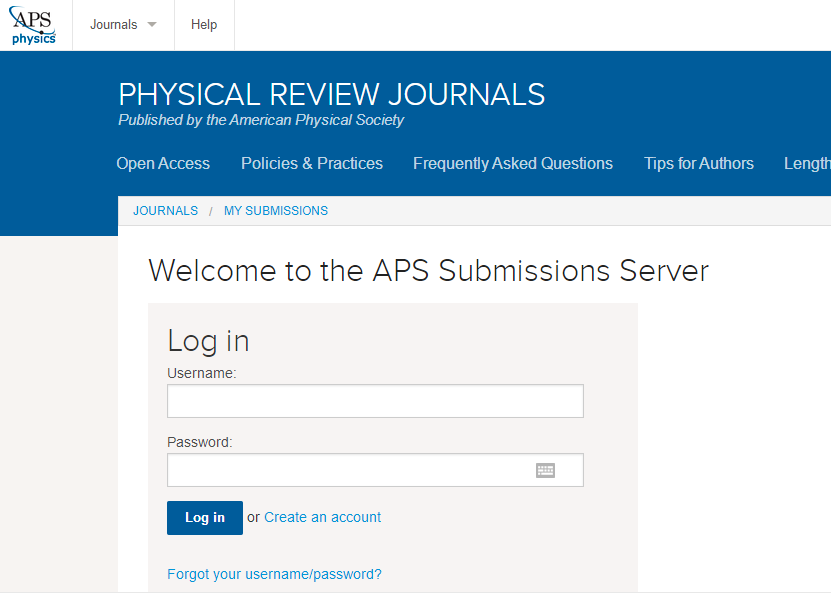831x593 pixels.
Task: Click the 'Published by the American Physical Society' subtitle
Action: 261,120
